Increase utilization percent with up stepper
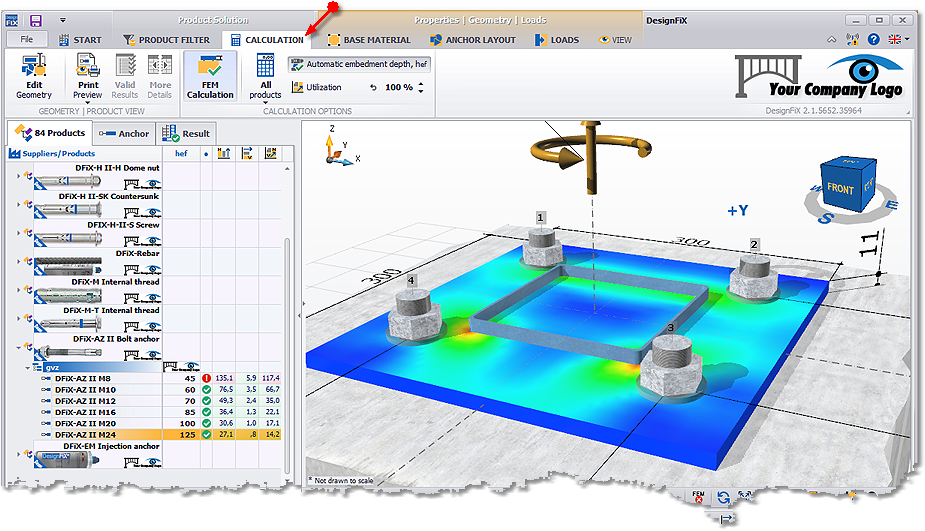This screenshot has height=531, width=925. coord(421,84)
